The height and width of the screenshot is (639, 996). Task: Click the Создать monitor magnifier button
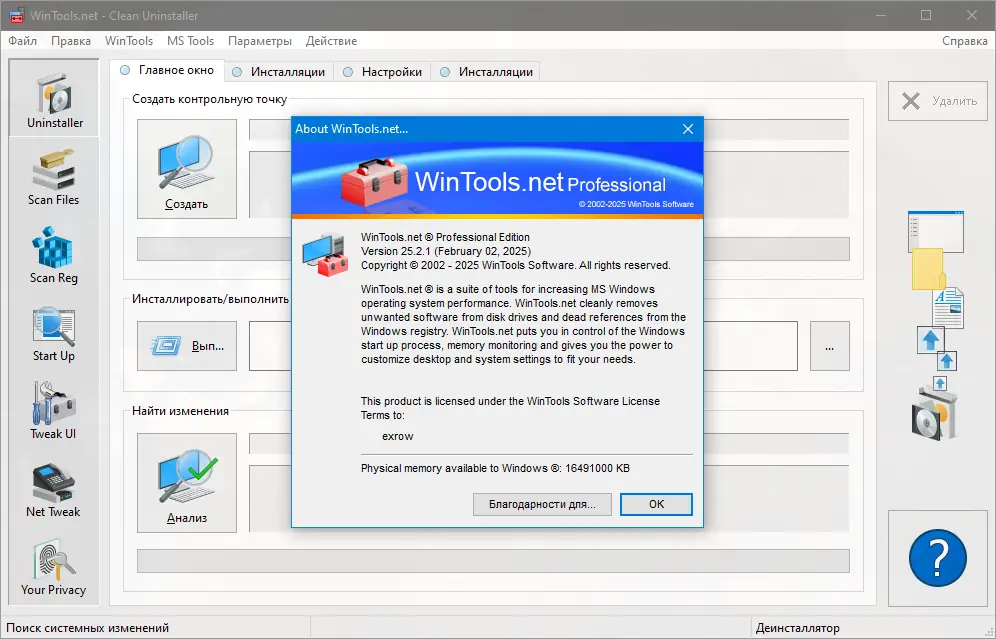coord(187,169)
